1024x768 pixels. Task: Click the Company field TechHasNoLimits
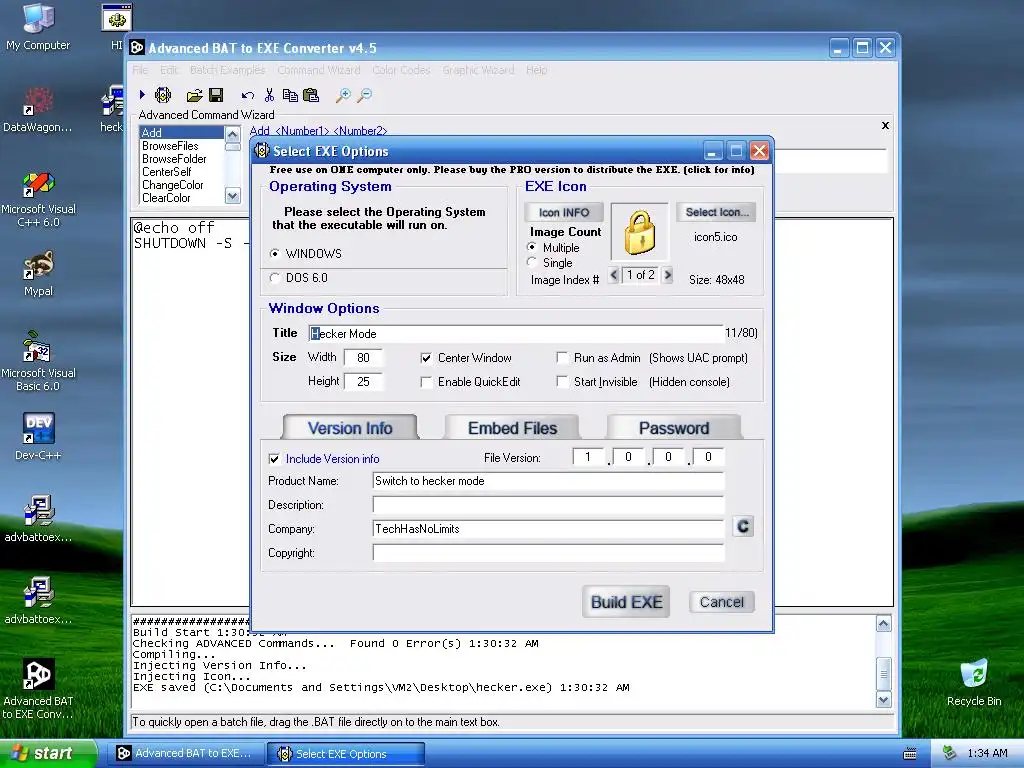click(548, 529)
